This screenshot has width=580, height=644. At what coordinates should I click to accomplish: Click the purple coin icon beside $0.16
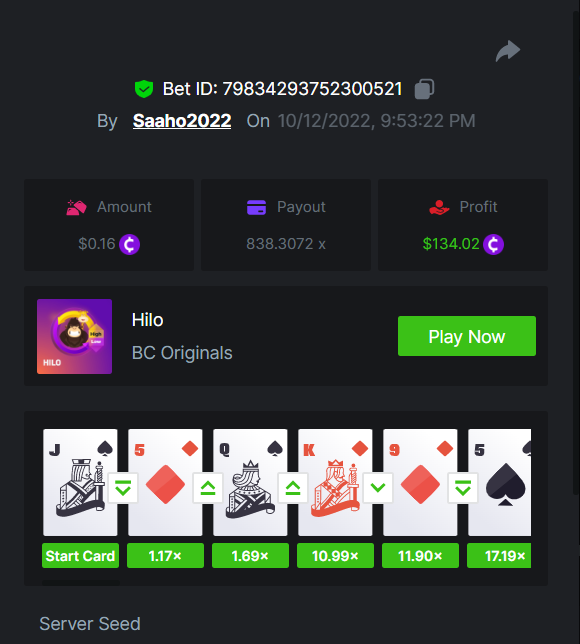pos(129,244)
